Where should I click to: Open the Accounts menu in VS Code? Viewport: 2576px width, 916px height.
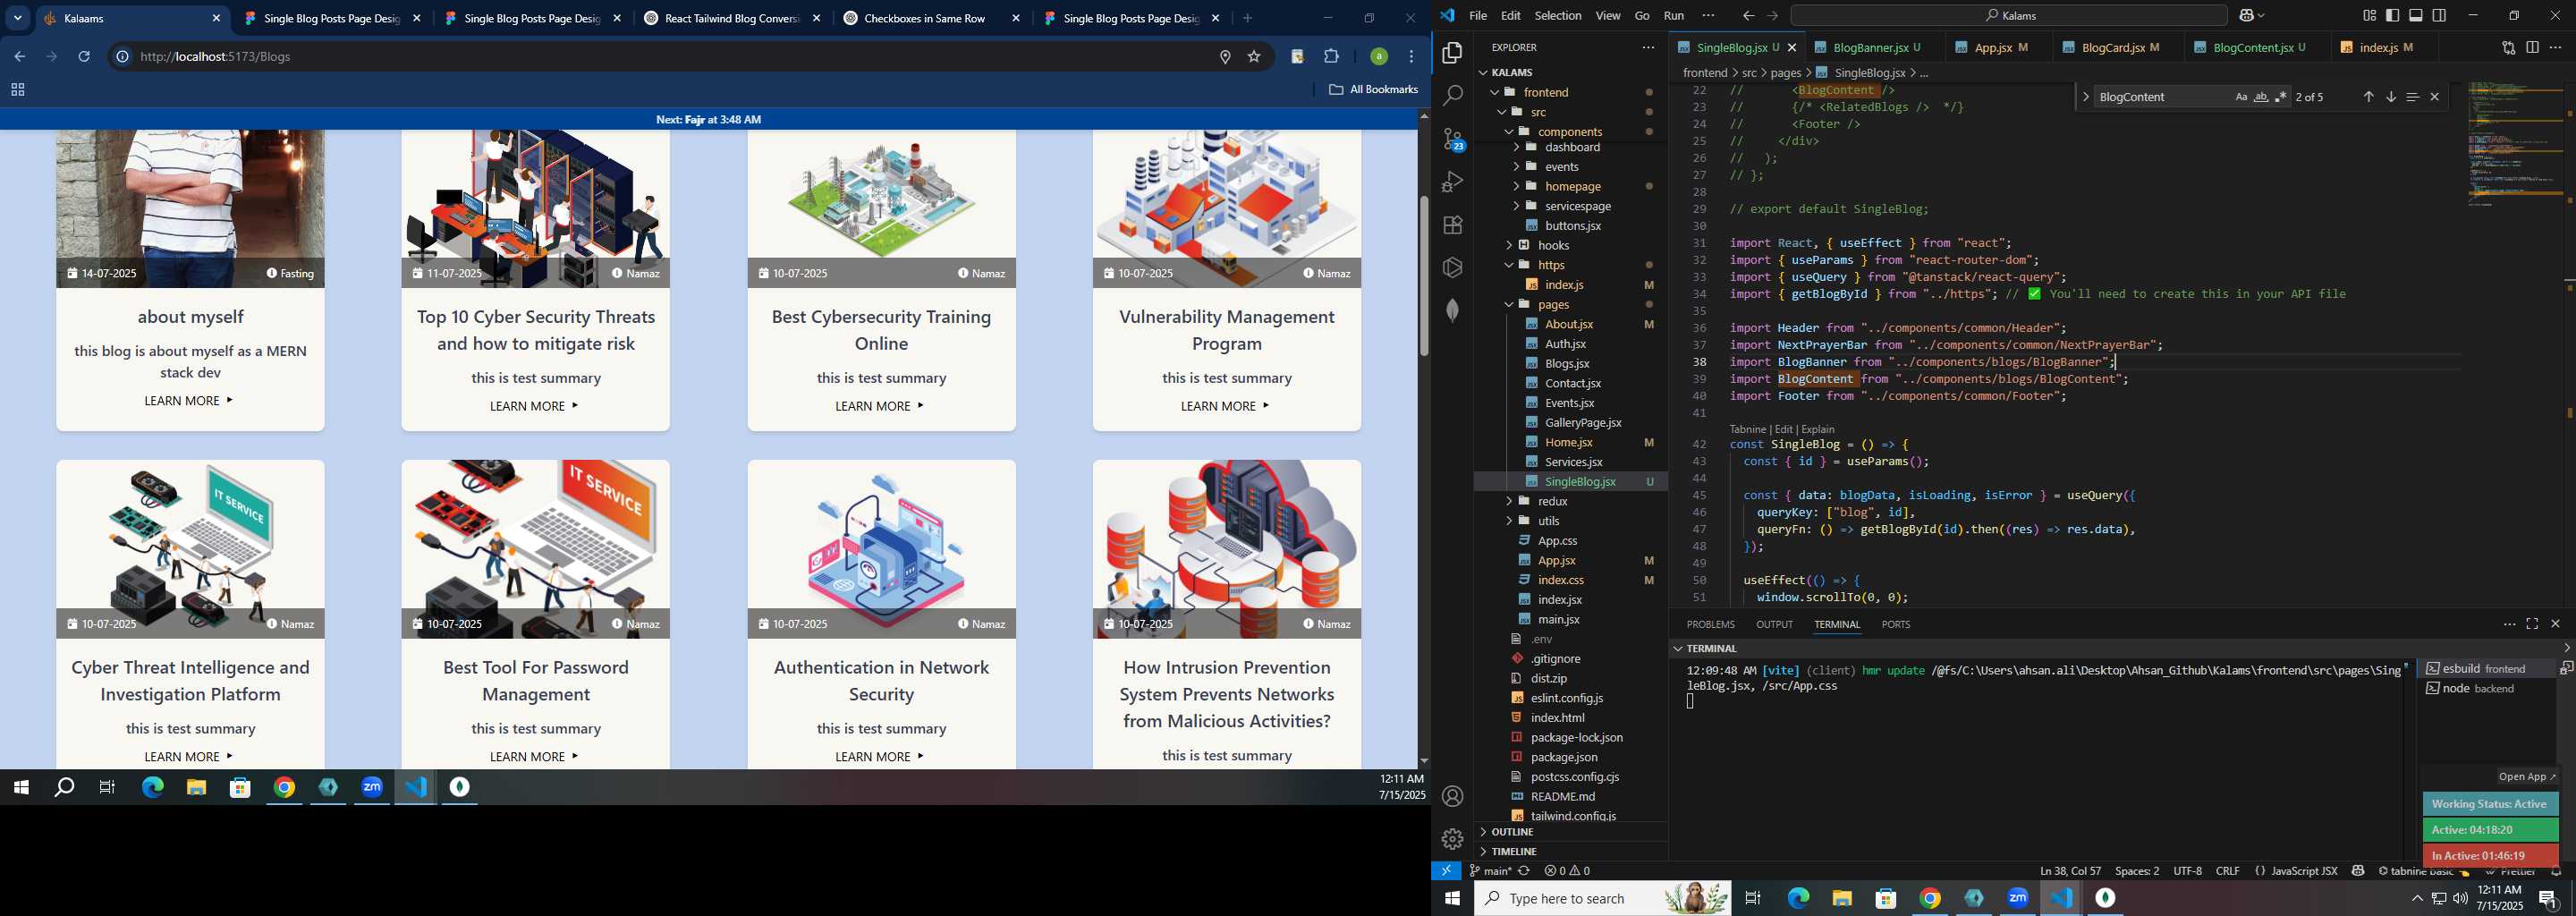click(x=1452, y=796)
